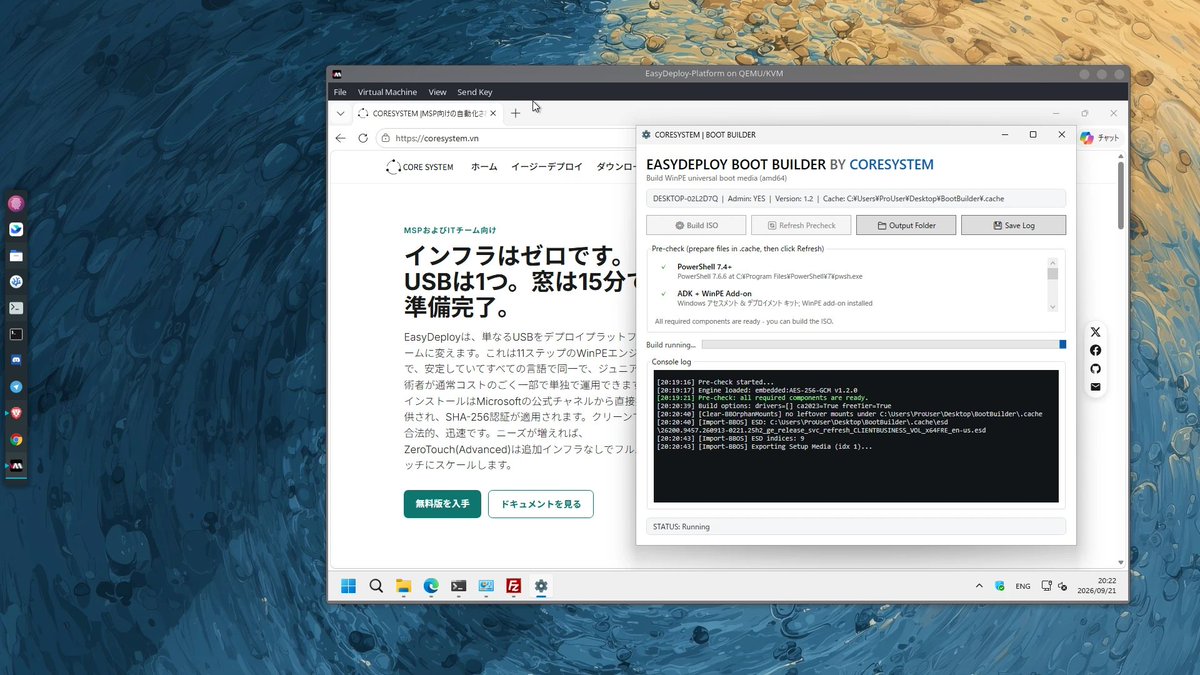
Task: Click the Windows Security tray icon
Action: click(999, 586)
